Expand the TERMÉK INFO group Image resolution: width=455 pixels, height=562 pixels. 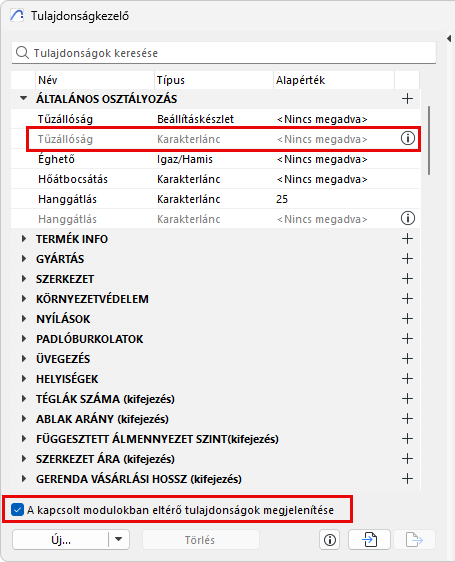click(x=24, y=239)
